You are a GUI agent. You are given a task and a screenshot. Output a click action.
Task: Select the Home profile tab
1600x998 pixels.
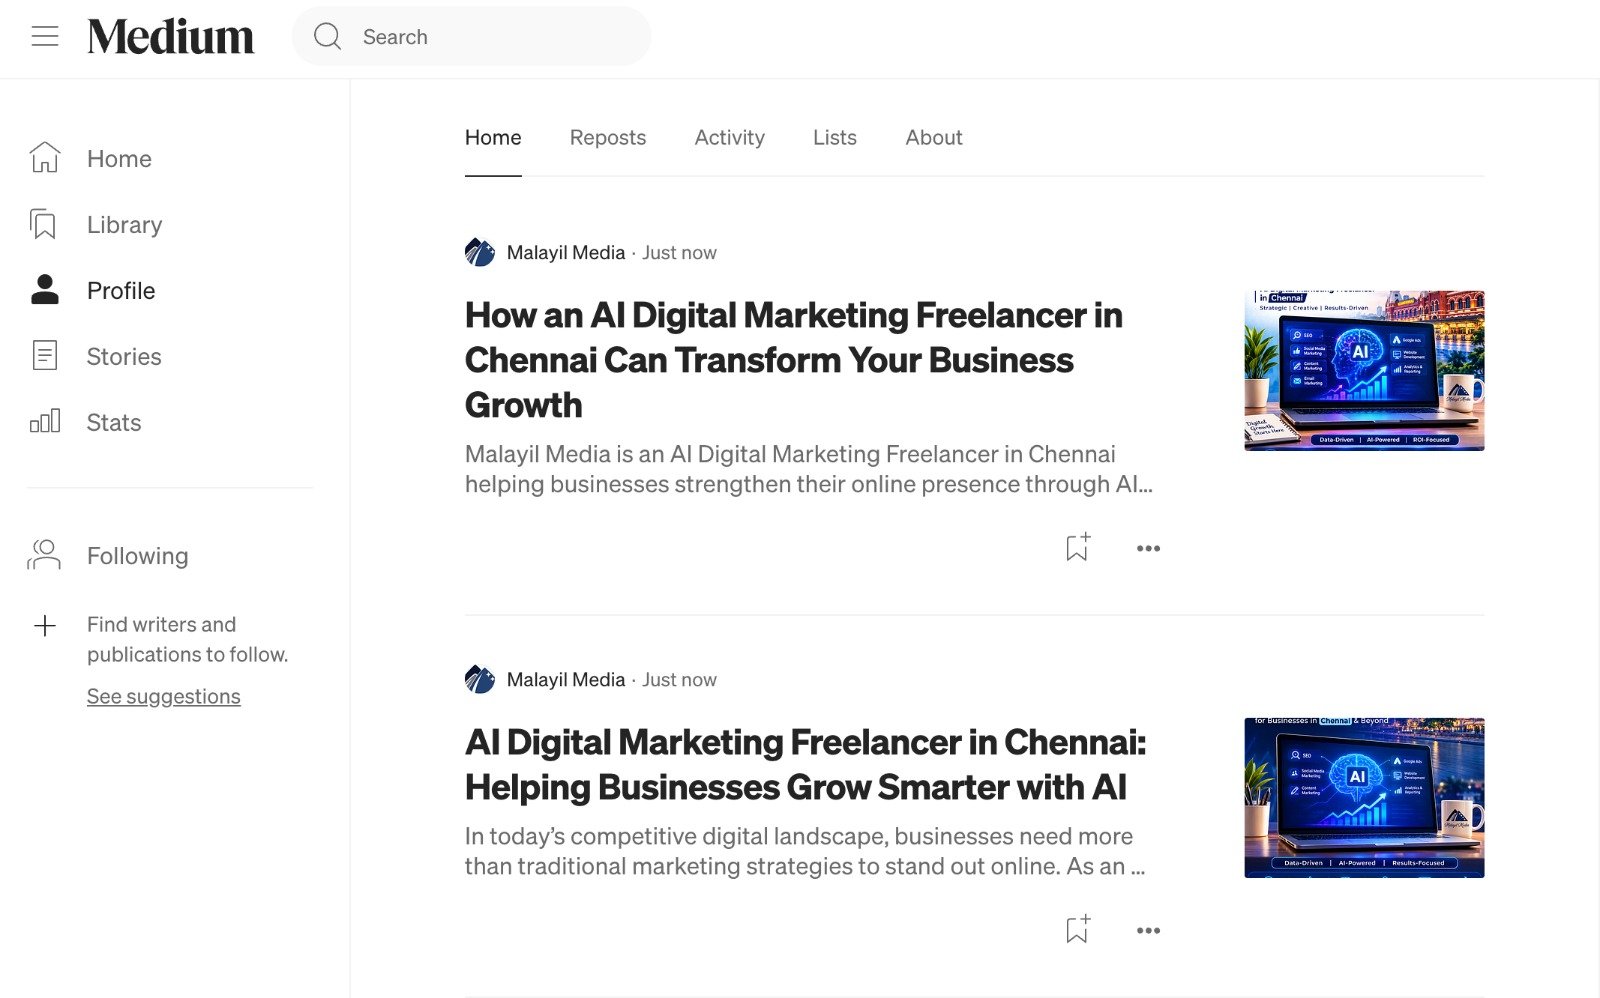pyautogui.click(x=493, y=138)
